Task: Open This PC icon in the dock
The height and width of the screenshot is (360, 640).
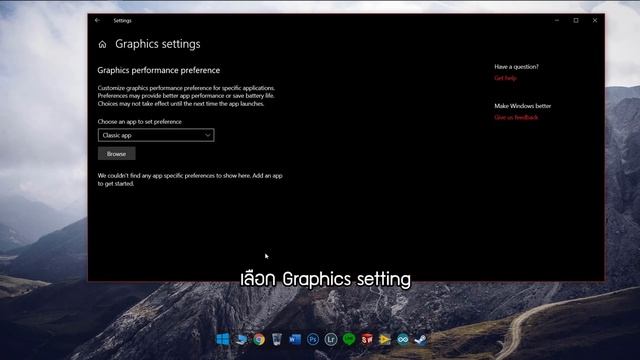Action: coord(241,339)
